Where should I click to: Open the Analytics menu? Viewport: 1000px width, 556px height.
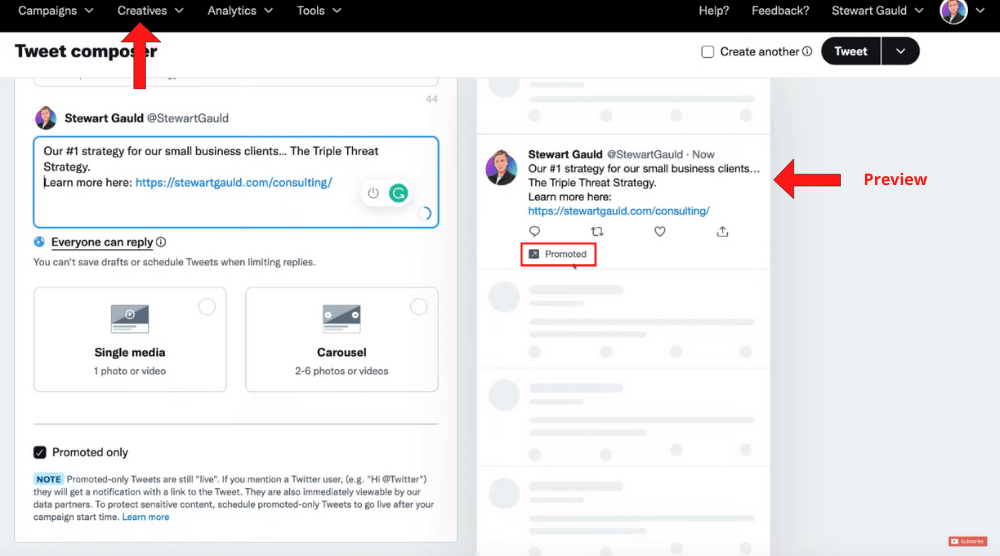(240, 11)
